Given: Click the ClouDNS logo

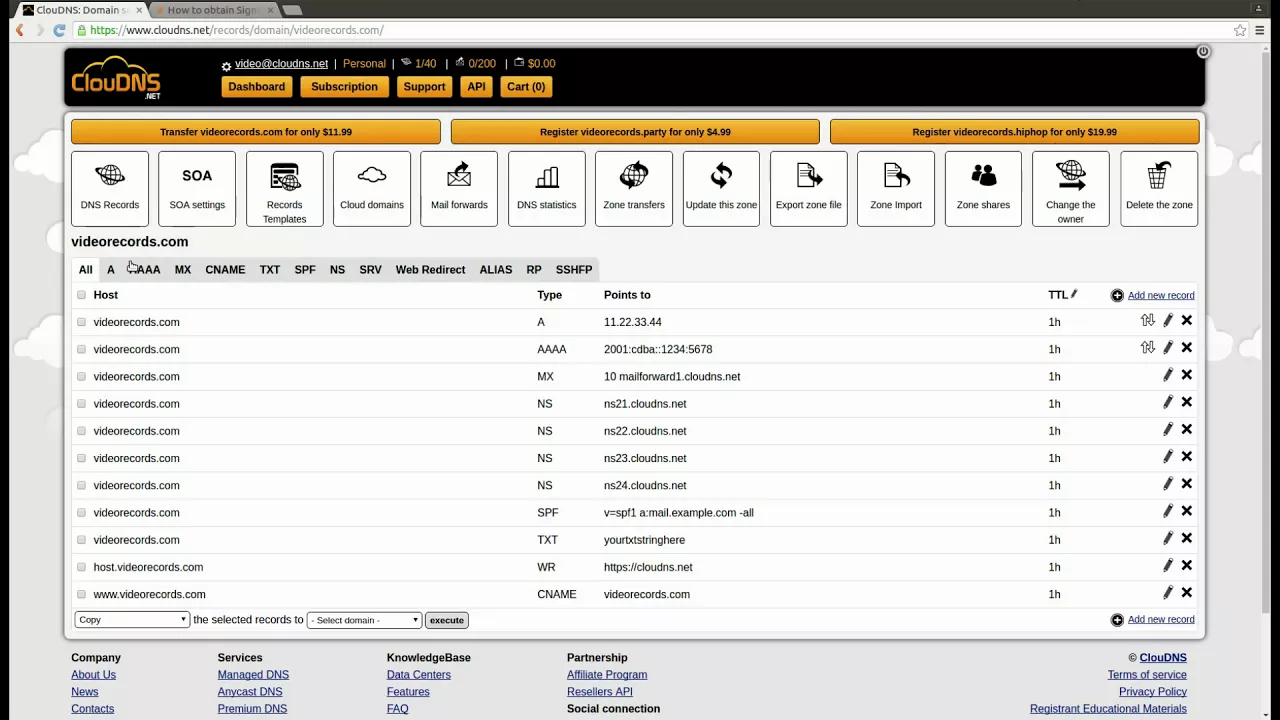Looking at the screenshot, I should [116, 78].
